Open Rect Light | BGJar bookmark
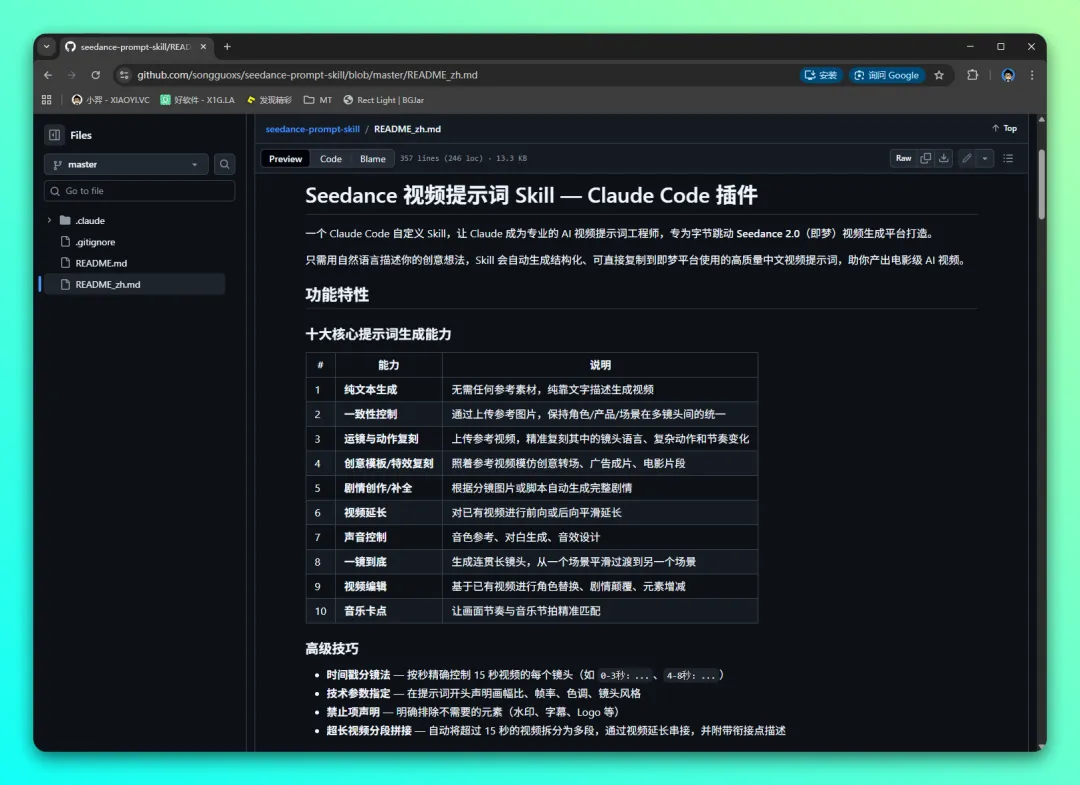1080x785 pixels. 384,100
